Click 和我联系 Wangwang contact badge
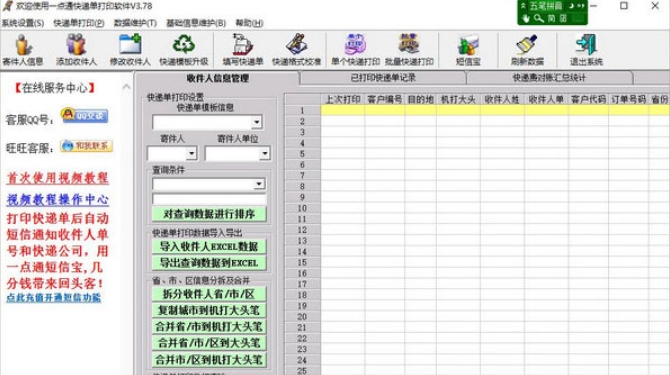The width and height of the screenshot is (670, 375). (x=86, y=146)
